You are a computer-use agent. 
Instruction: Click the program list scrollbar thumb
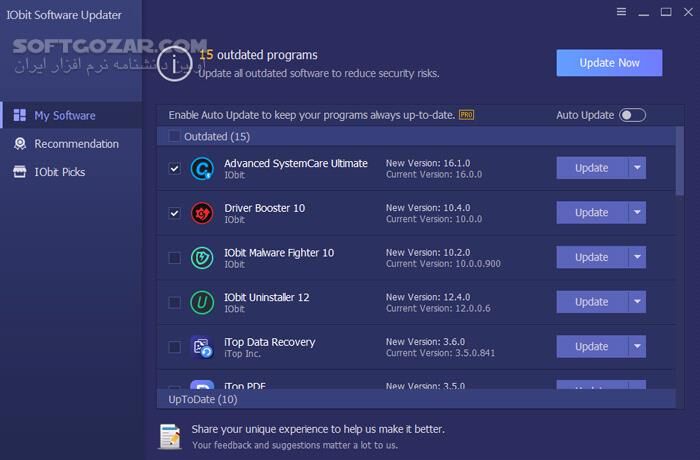click(679, 161)
